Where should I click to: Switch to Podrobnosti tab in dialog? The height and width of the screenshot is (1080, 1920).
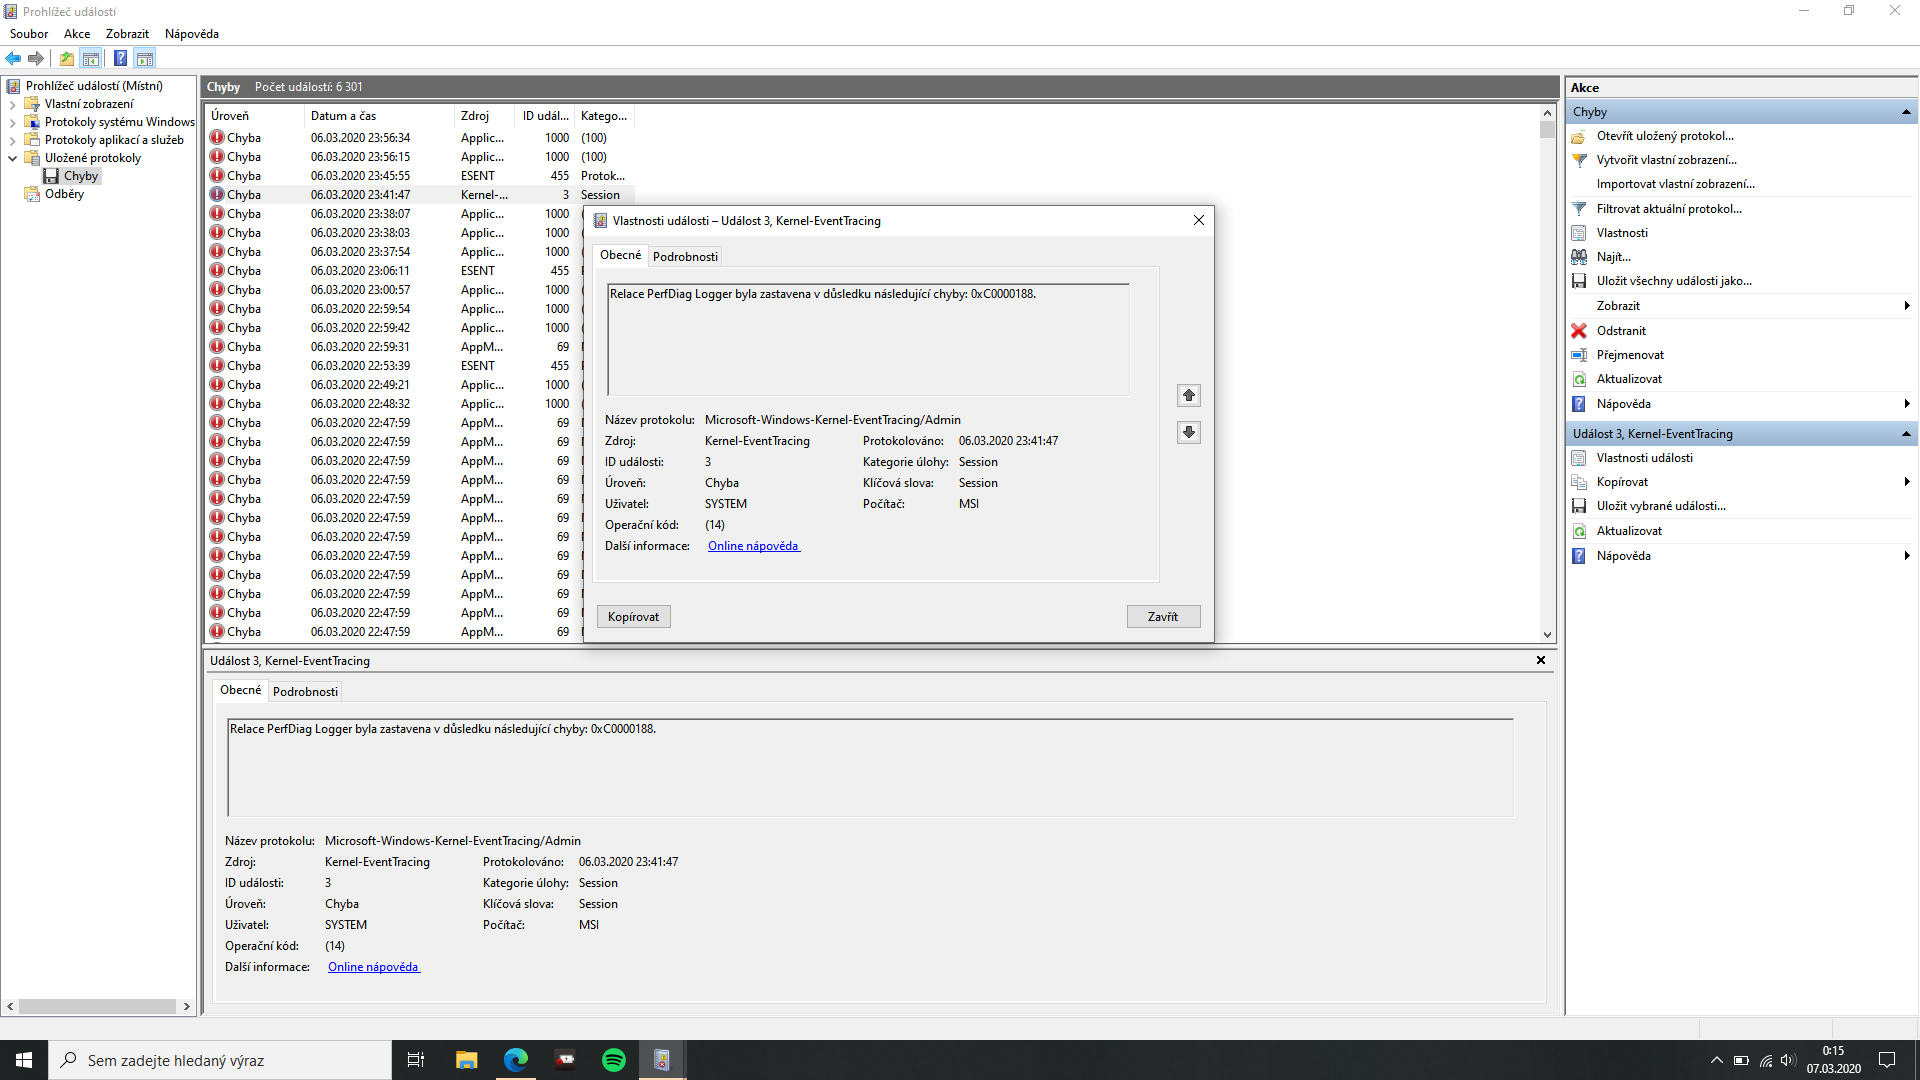pos(685,257)
